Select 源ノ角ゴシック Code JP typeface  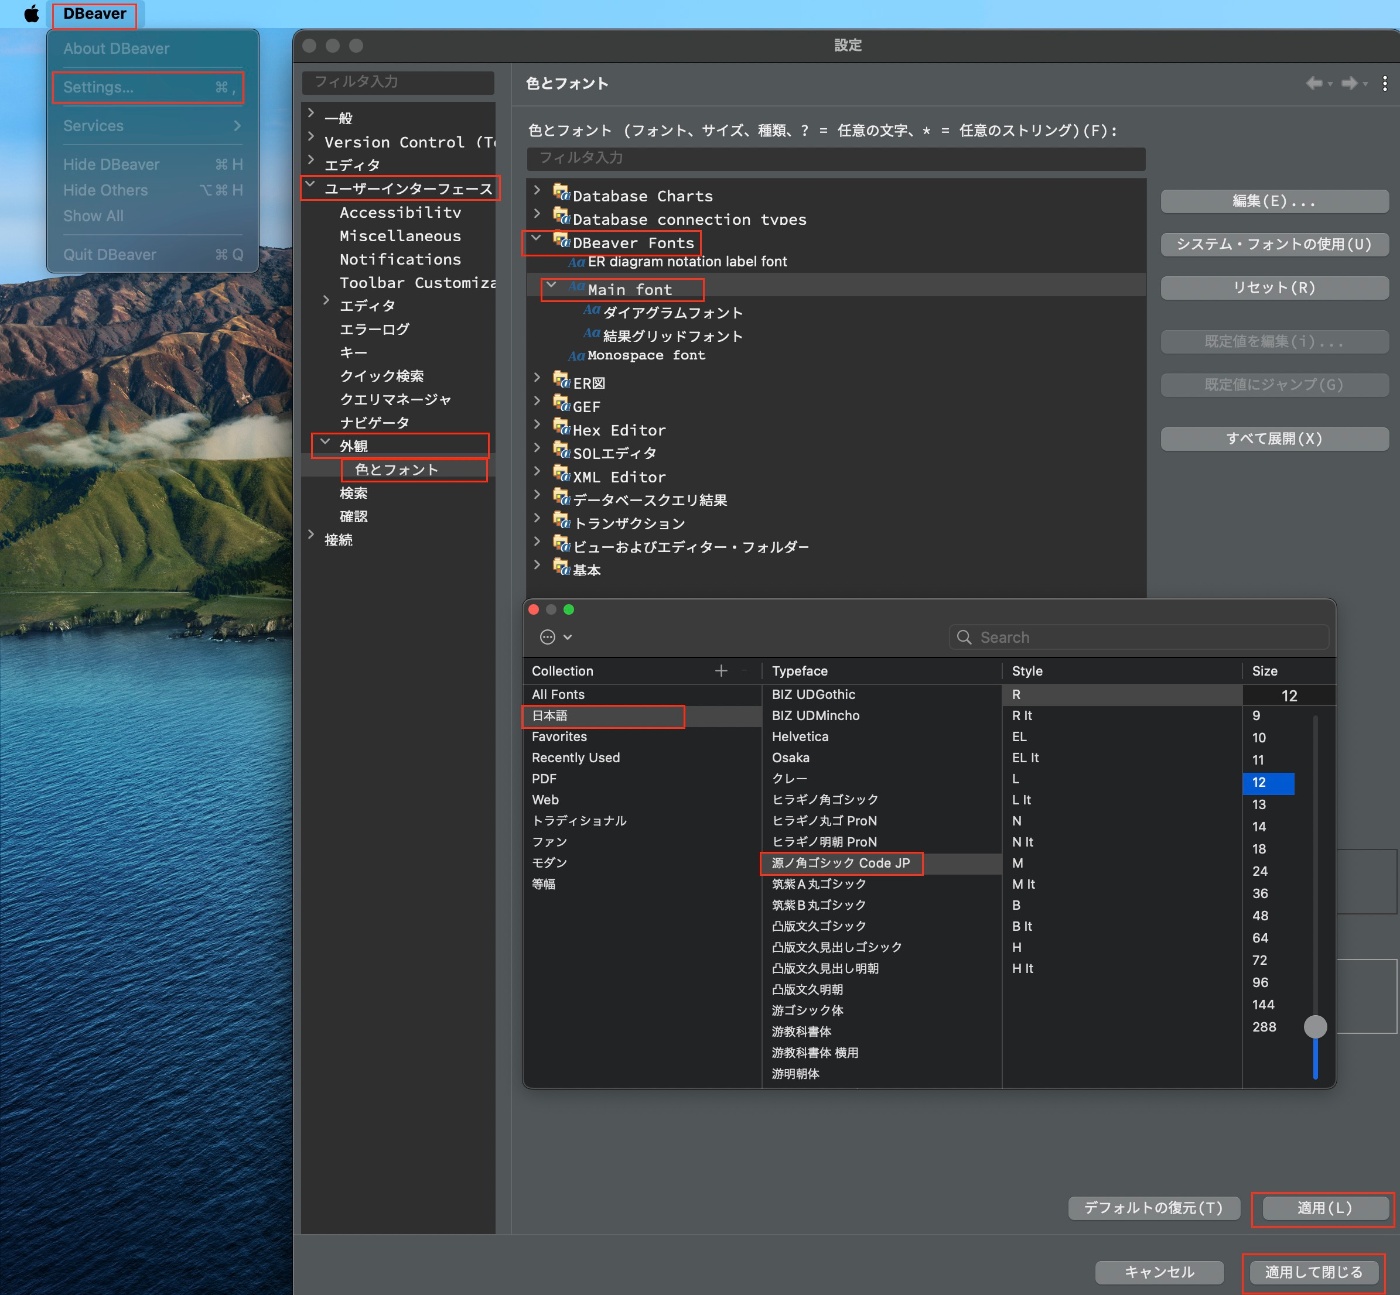click(881, 863)
